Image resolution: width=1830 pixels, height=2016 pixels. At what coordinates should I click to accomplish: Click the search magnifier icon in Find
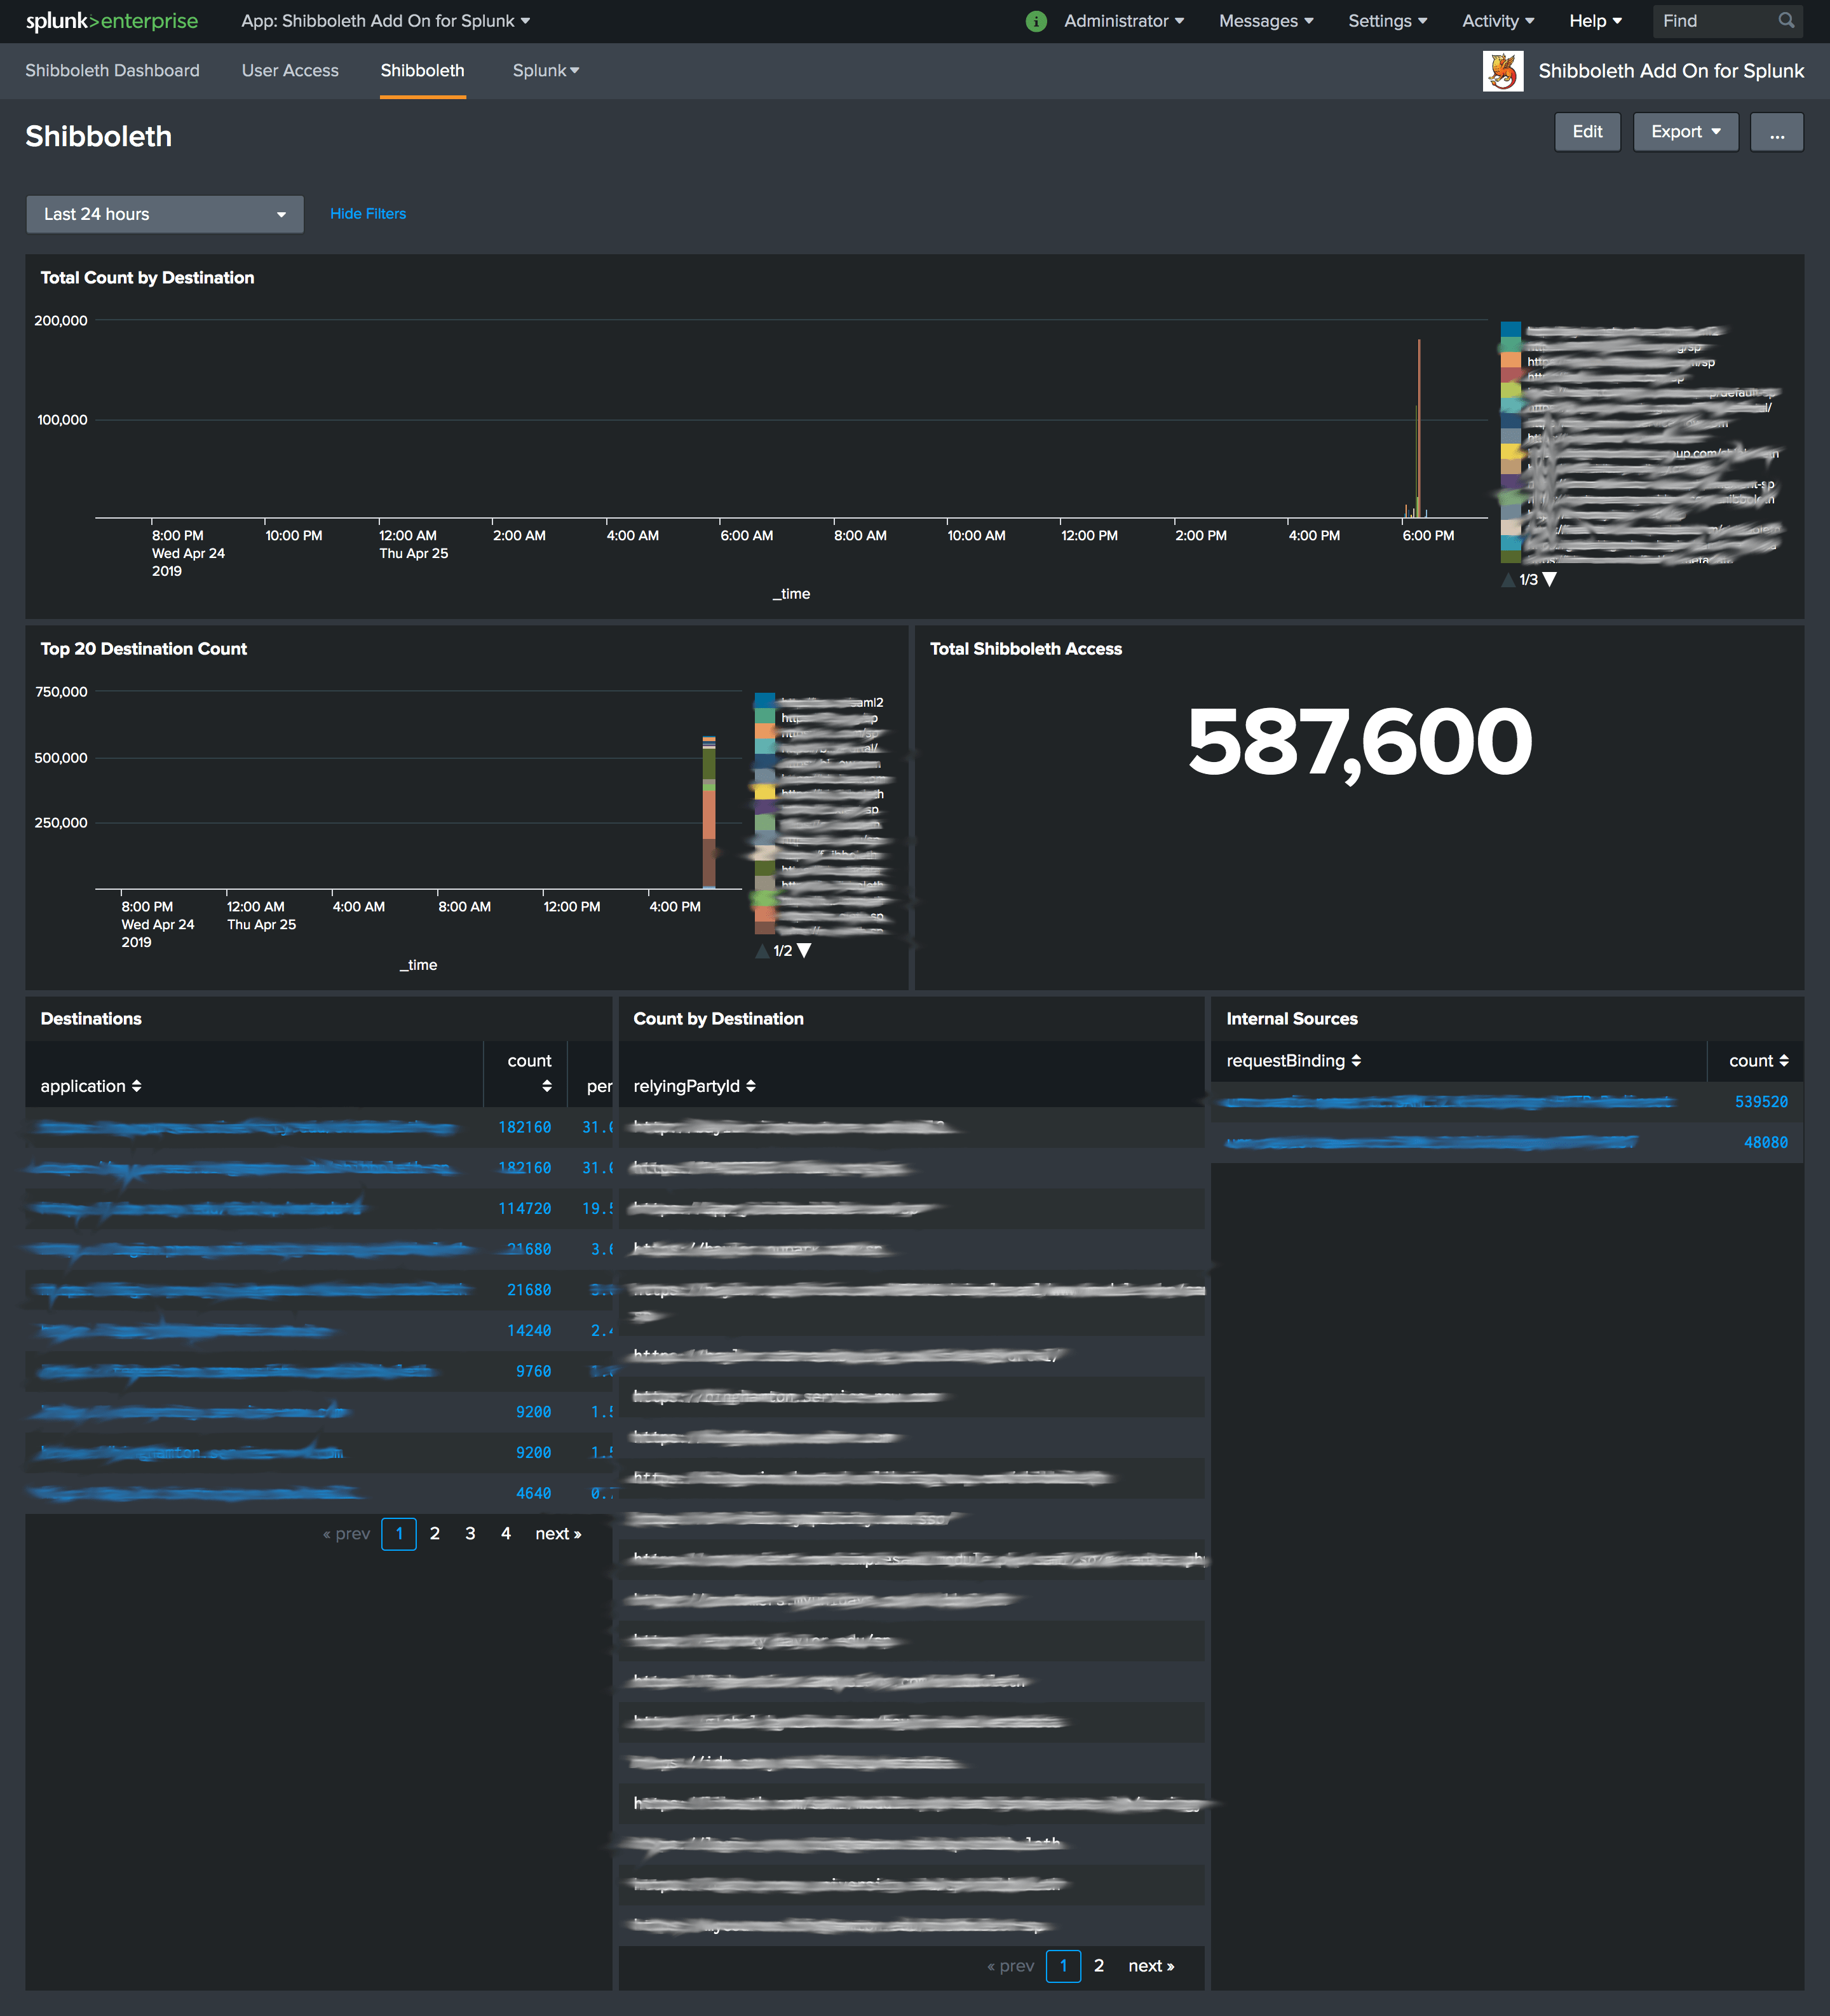[1786, 20]
